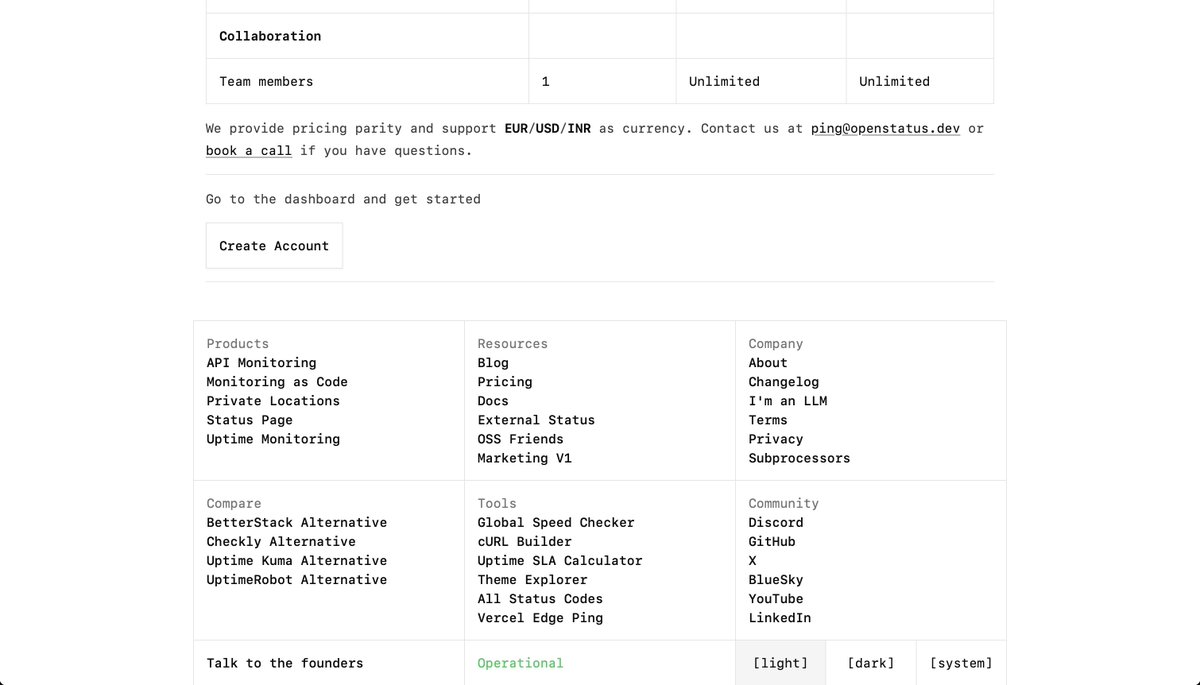Follow the 'book a call' link
1200x685 pixels.
(x=249, y=150)
